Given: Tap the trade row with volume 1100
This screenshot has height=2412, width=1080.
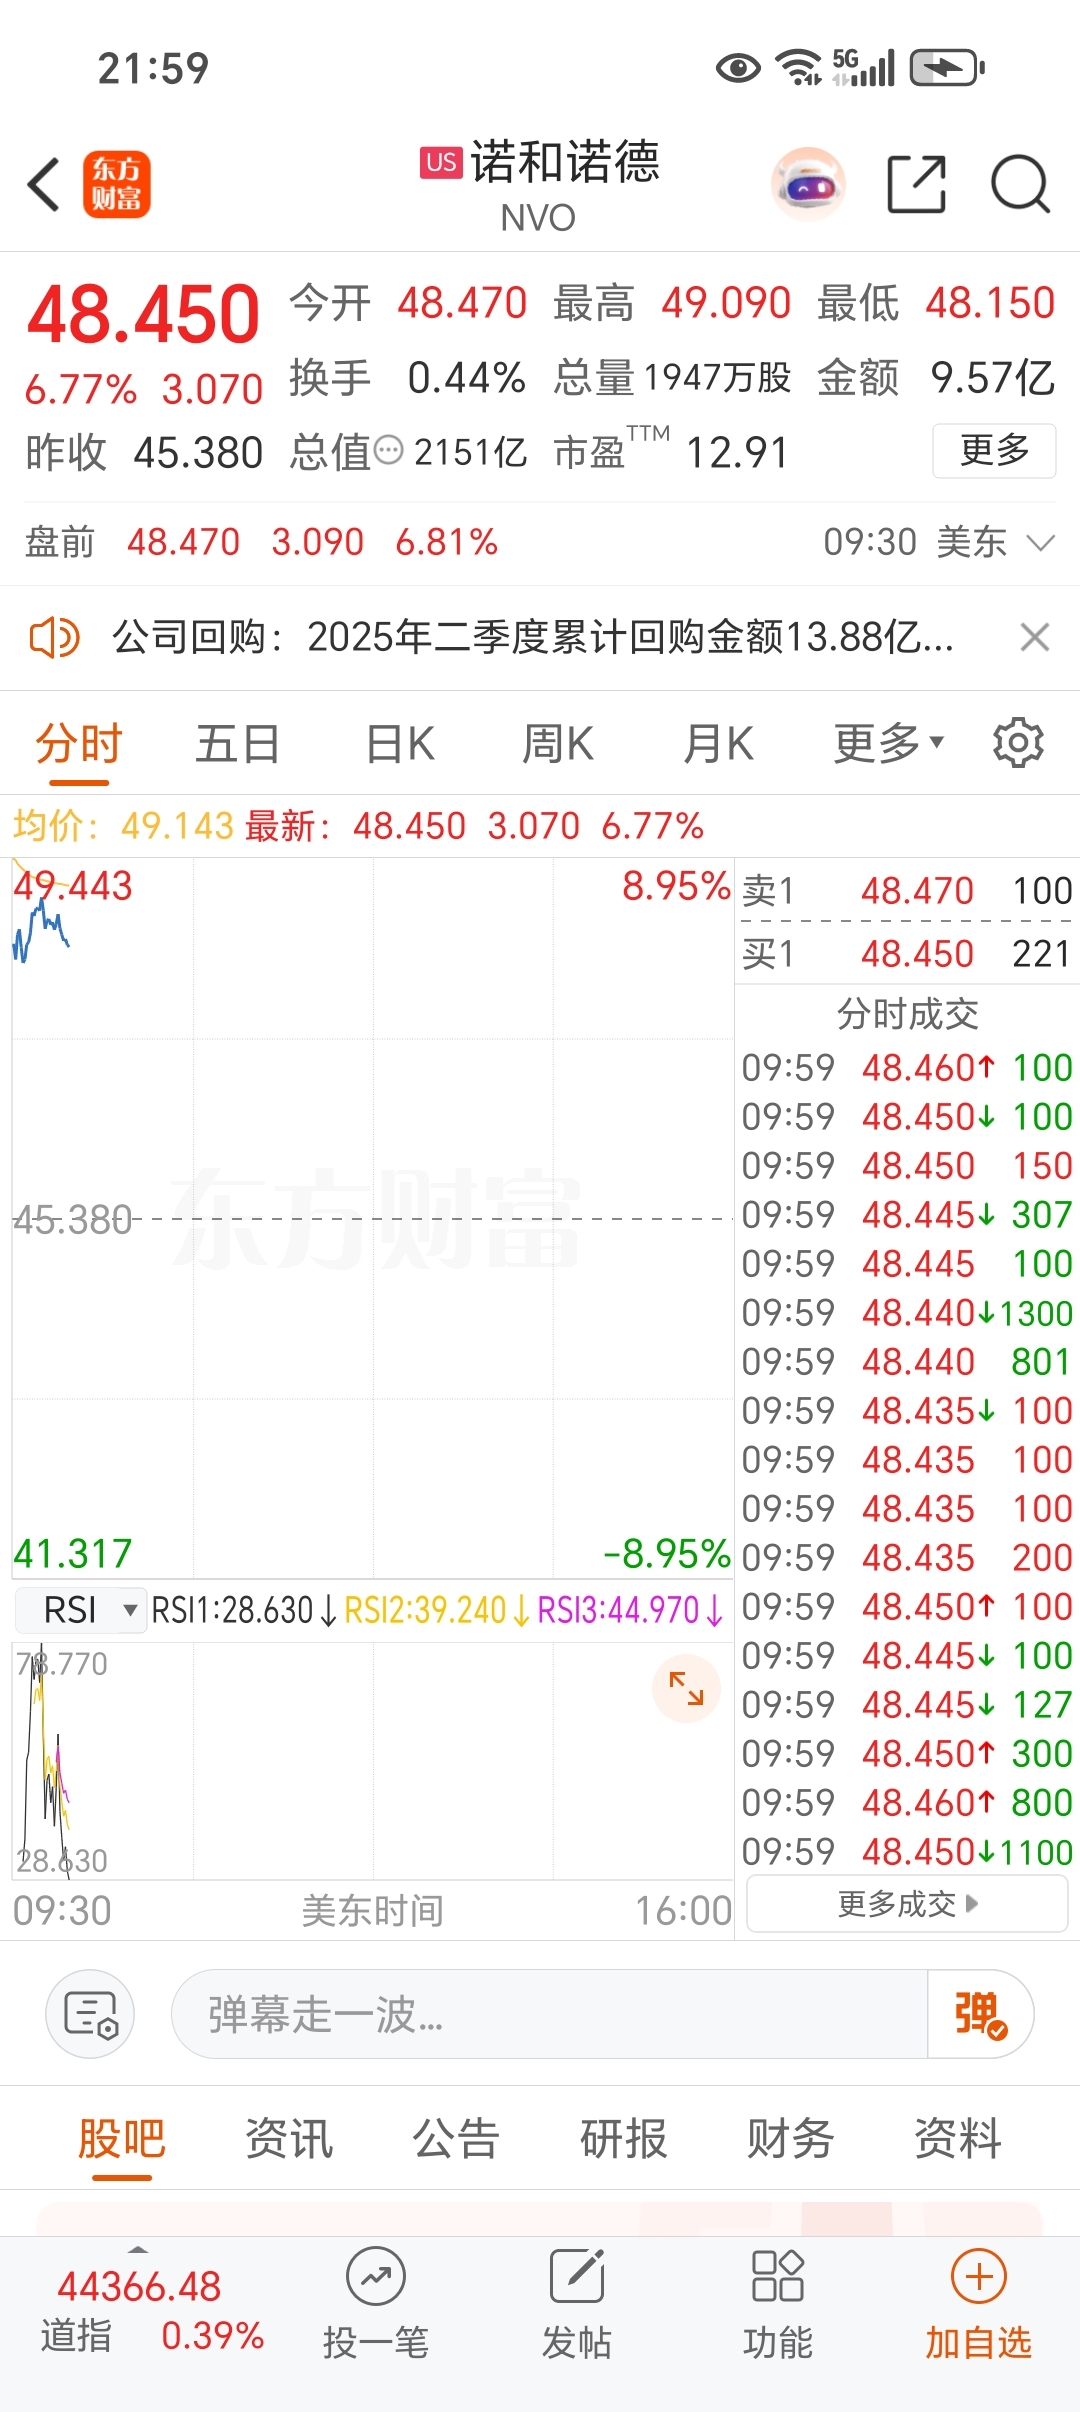Looking at the screenshot, I should [x=907, y=1851].
